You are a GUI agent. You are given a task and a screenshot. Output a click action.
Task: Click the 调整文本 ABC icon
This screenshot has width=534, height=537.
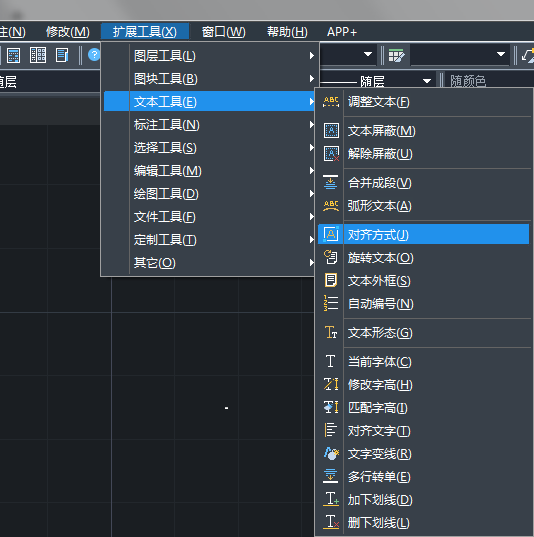coord(331,102)
